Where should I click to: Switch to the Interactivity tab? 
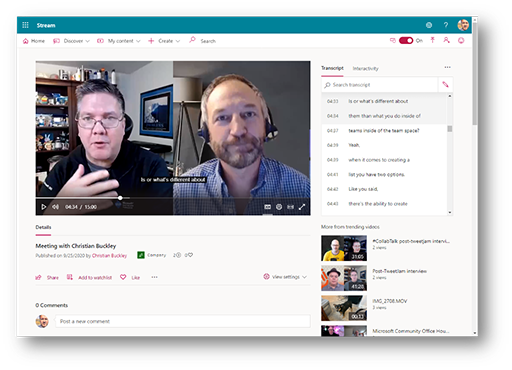pos(365,68)
